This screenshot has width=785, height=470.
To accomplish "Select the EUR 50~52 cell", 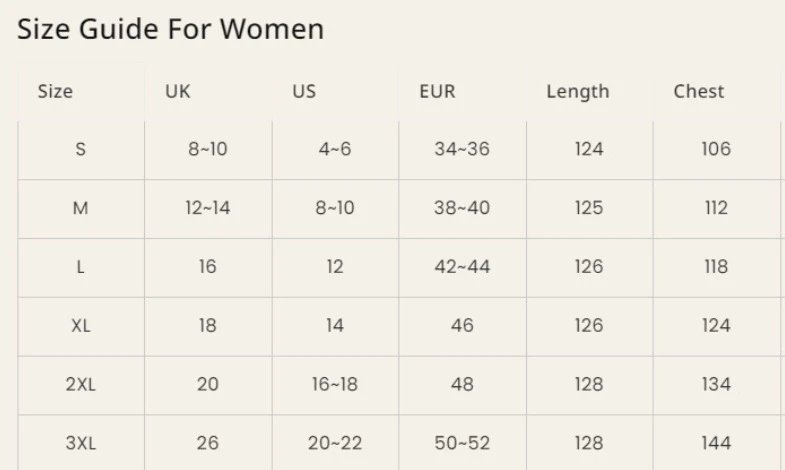I will pos(462,443).
